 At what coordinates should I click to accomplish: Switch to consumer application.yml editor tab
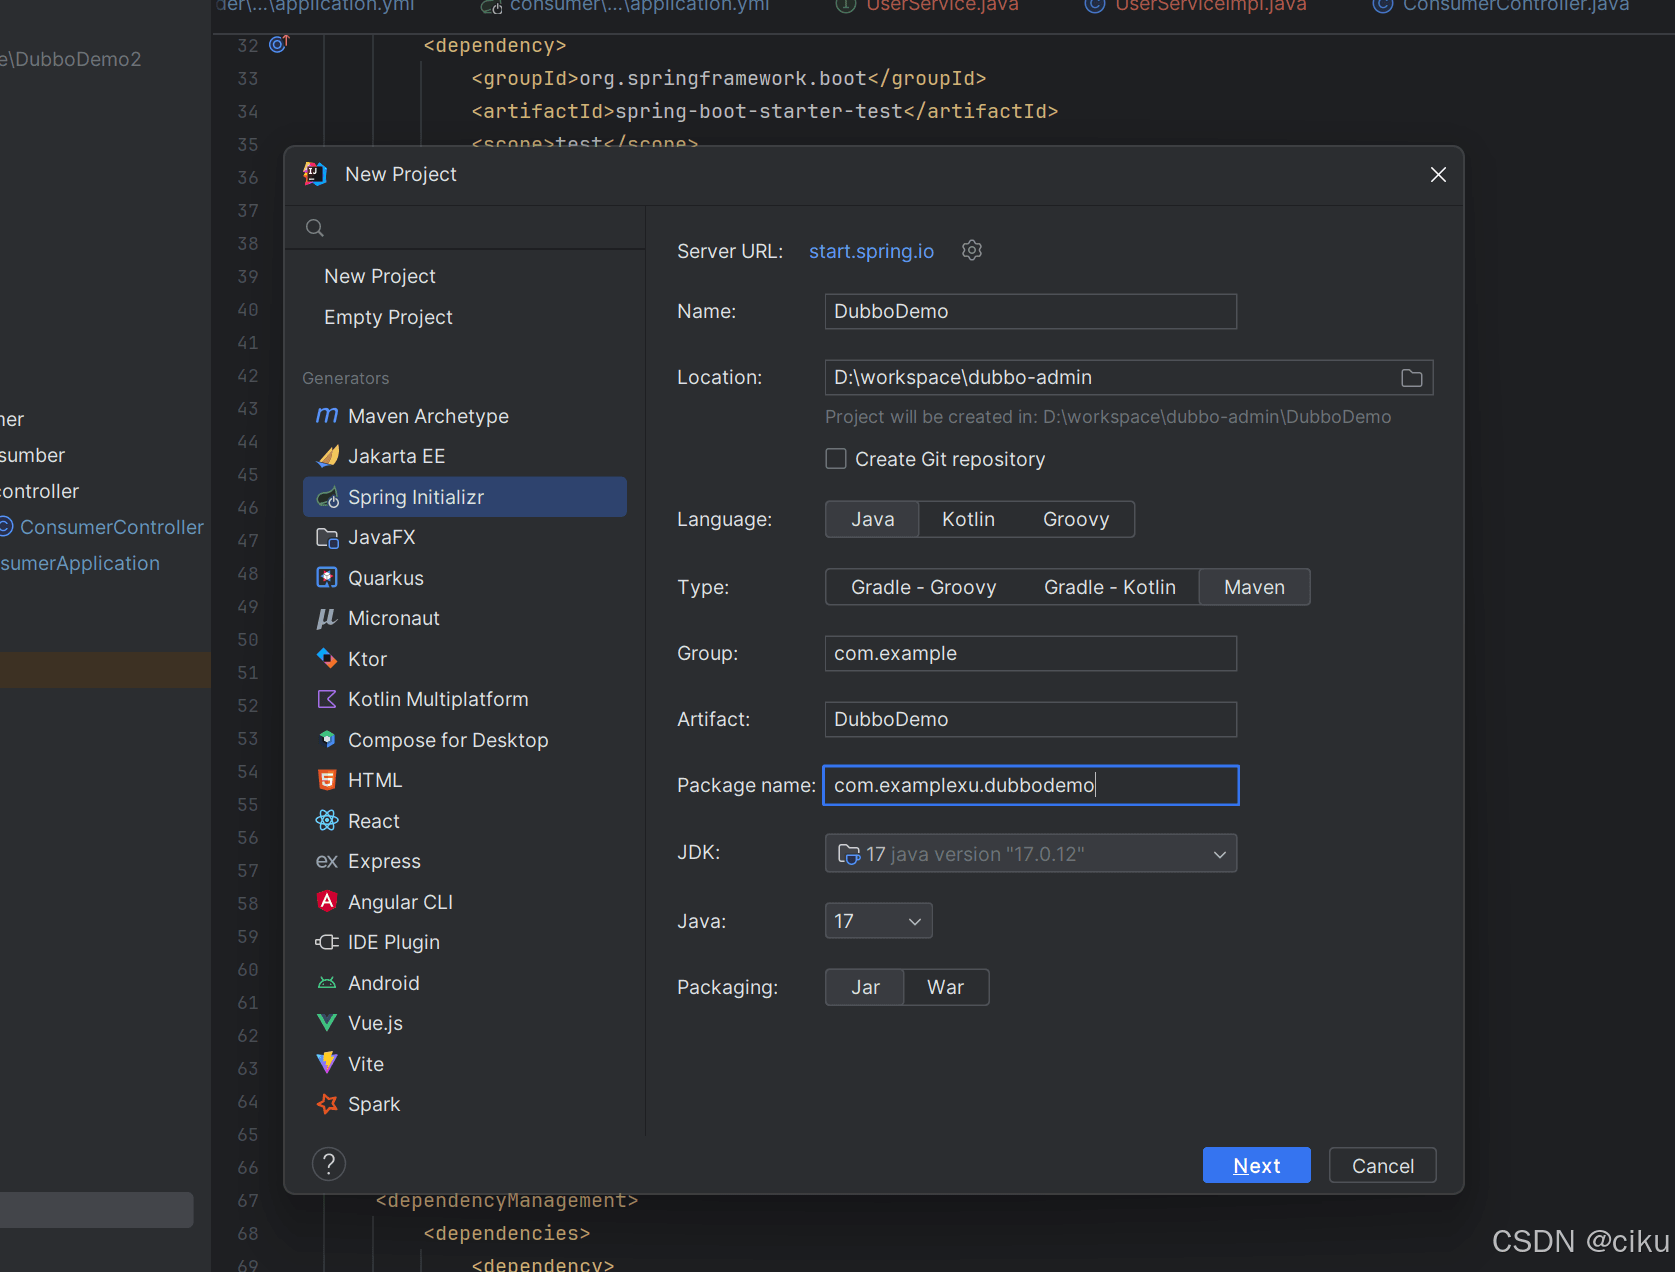click(x=624, y=6)
